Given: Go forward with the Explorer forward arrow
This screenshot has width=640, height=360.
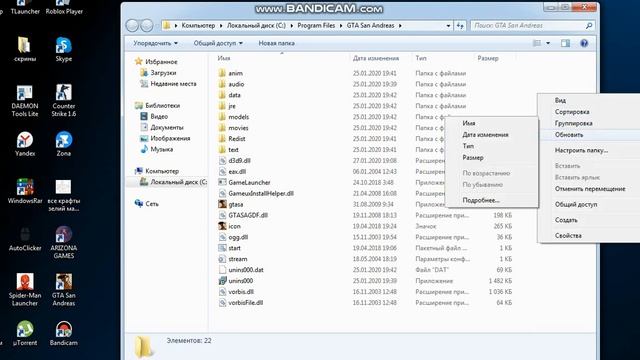Looking at the screenshot, I should (147, 26).
